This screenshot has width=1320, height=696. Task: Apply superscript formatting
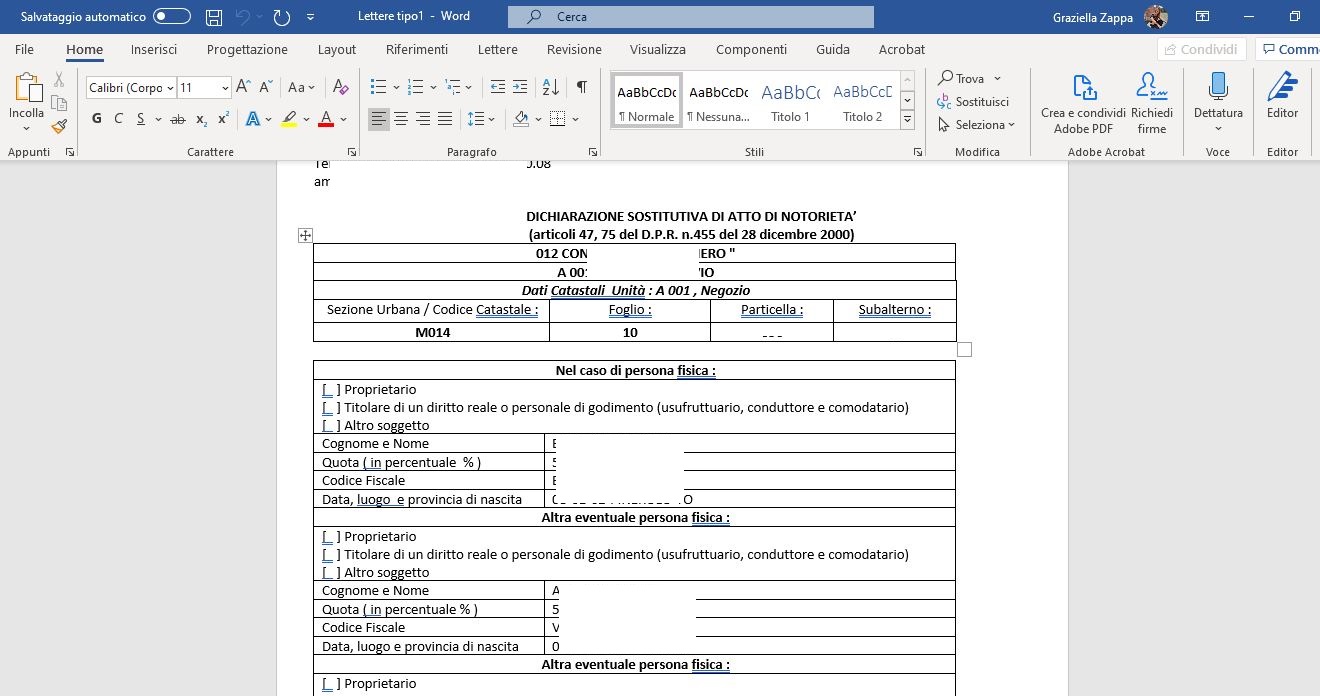223,119
